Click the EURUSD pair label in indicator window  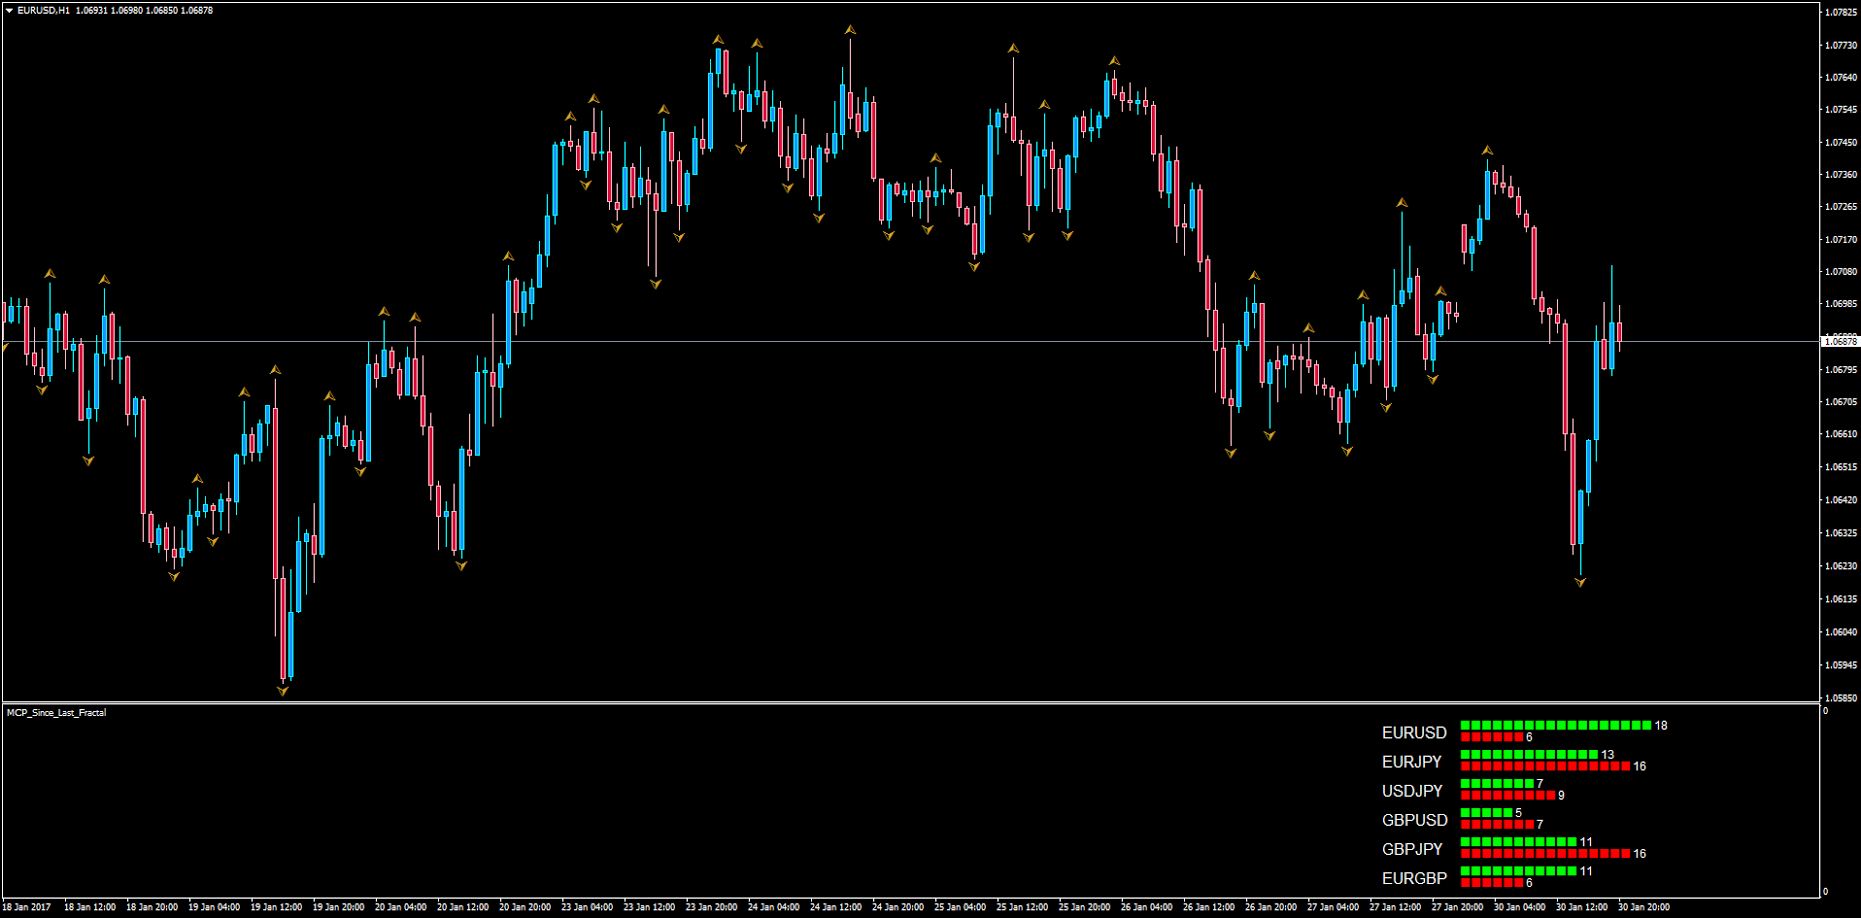[x=1414, y=733]
